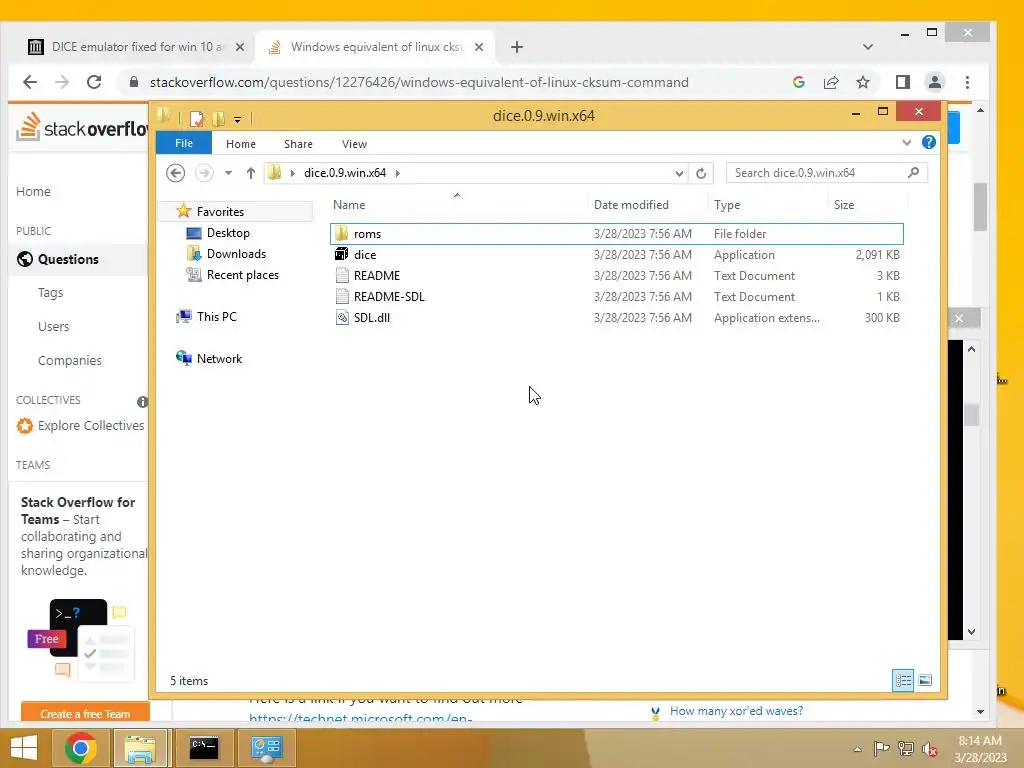
Task: Click New folder icon in quick access toolbar
Action: [218, 118]
